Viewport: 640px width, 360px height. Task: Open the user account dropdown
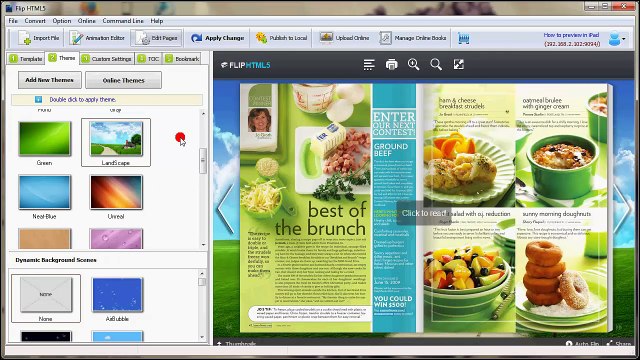pos(617,39)
